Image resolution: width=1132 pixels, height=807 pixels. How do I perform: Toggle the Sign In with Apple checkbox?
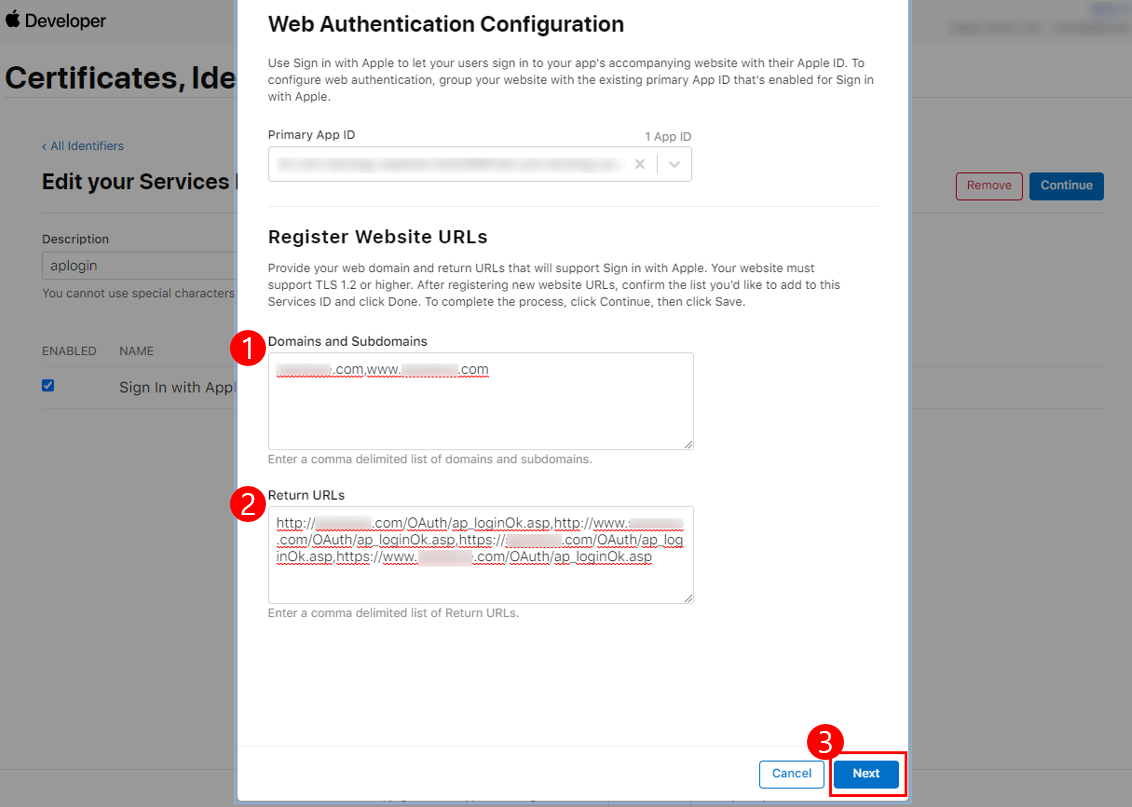(48, 386)
